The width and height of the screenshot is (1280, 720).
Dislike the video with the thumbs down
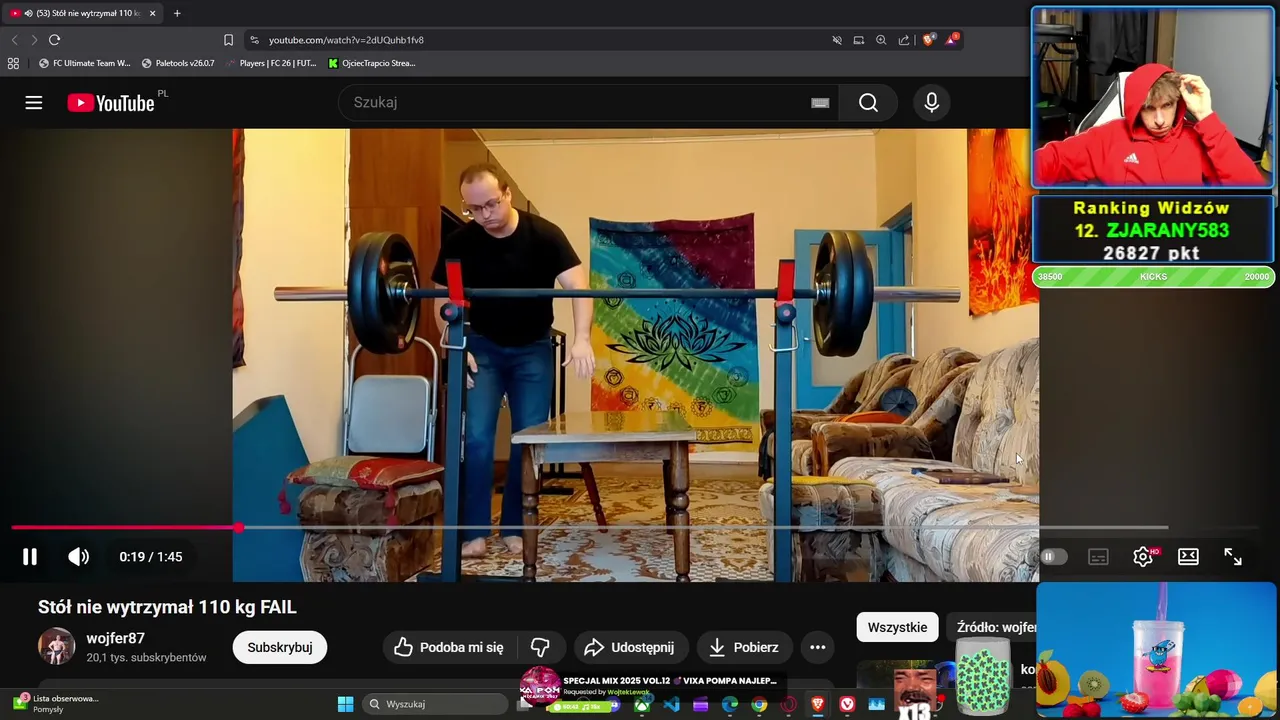(540, 647)
